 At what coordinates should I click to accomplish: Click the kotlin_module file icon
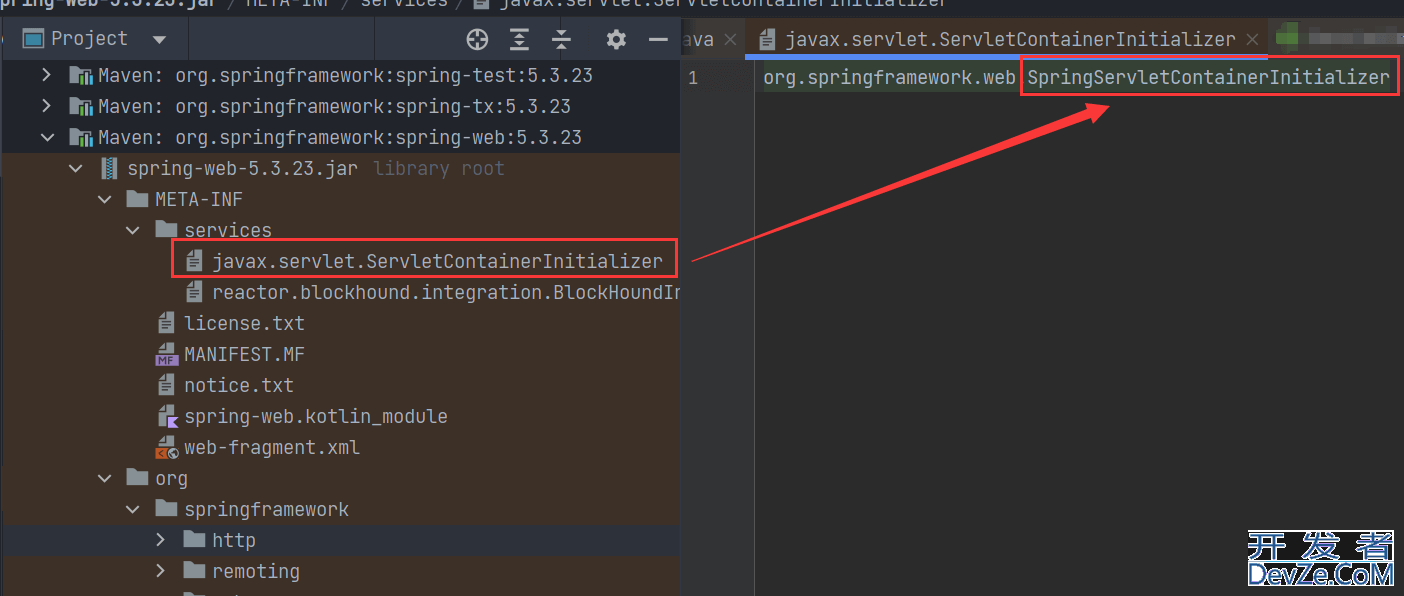click(166, 416)
